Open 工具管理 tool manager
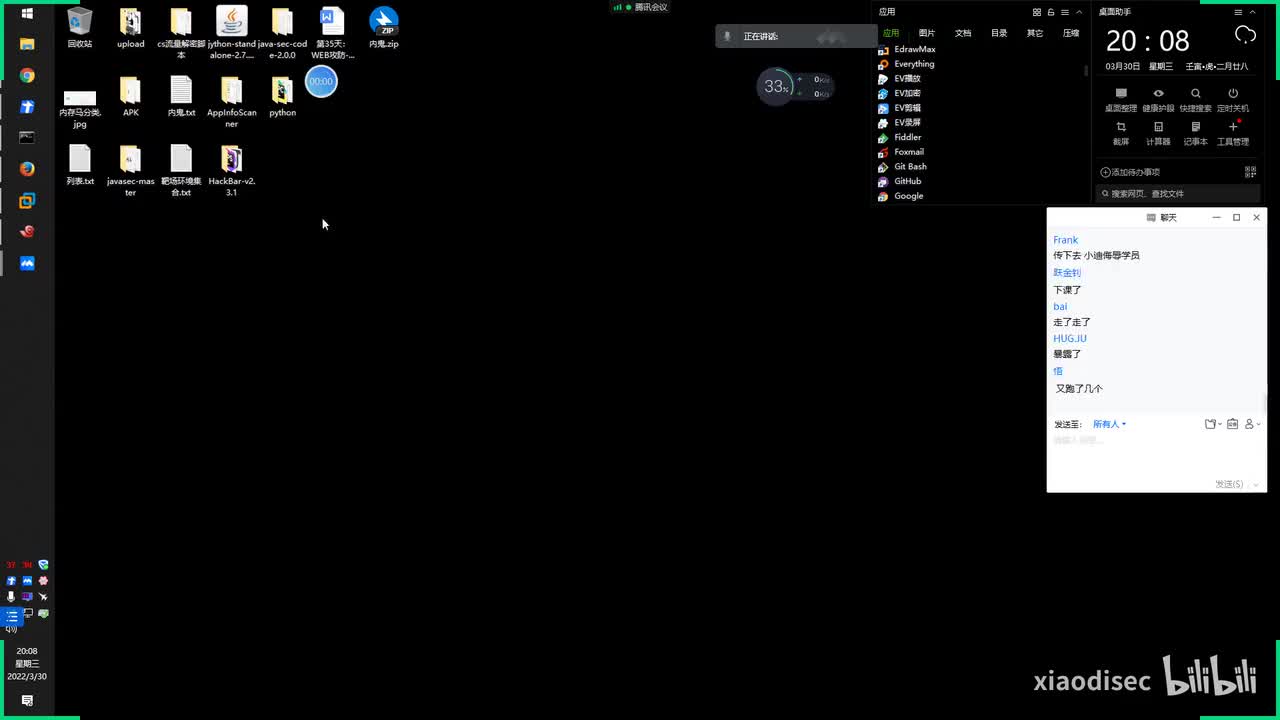 1233,133
